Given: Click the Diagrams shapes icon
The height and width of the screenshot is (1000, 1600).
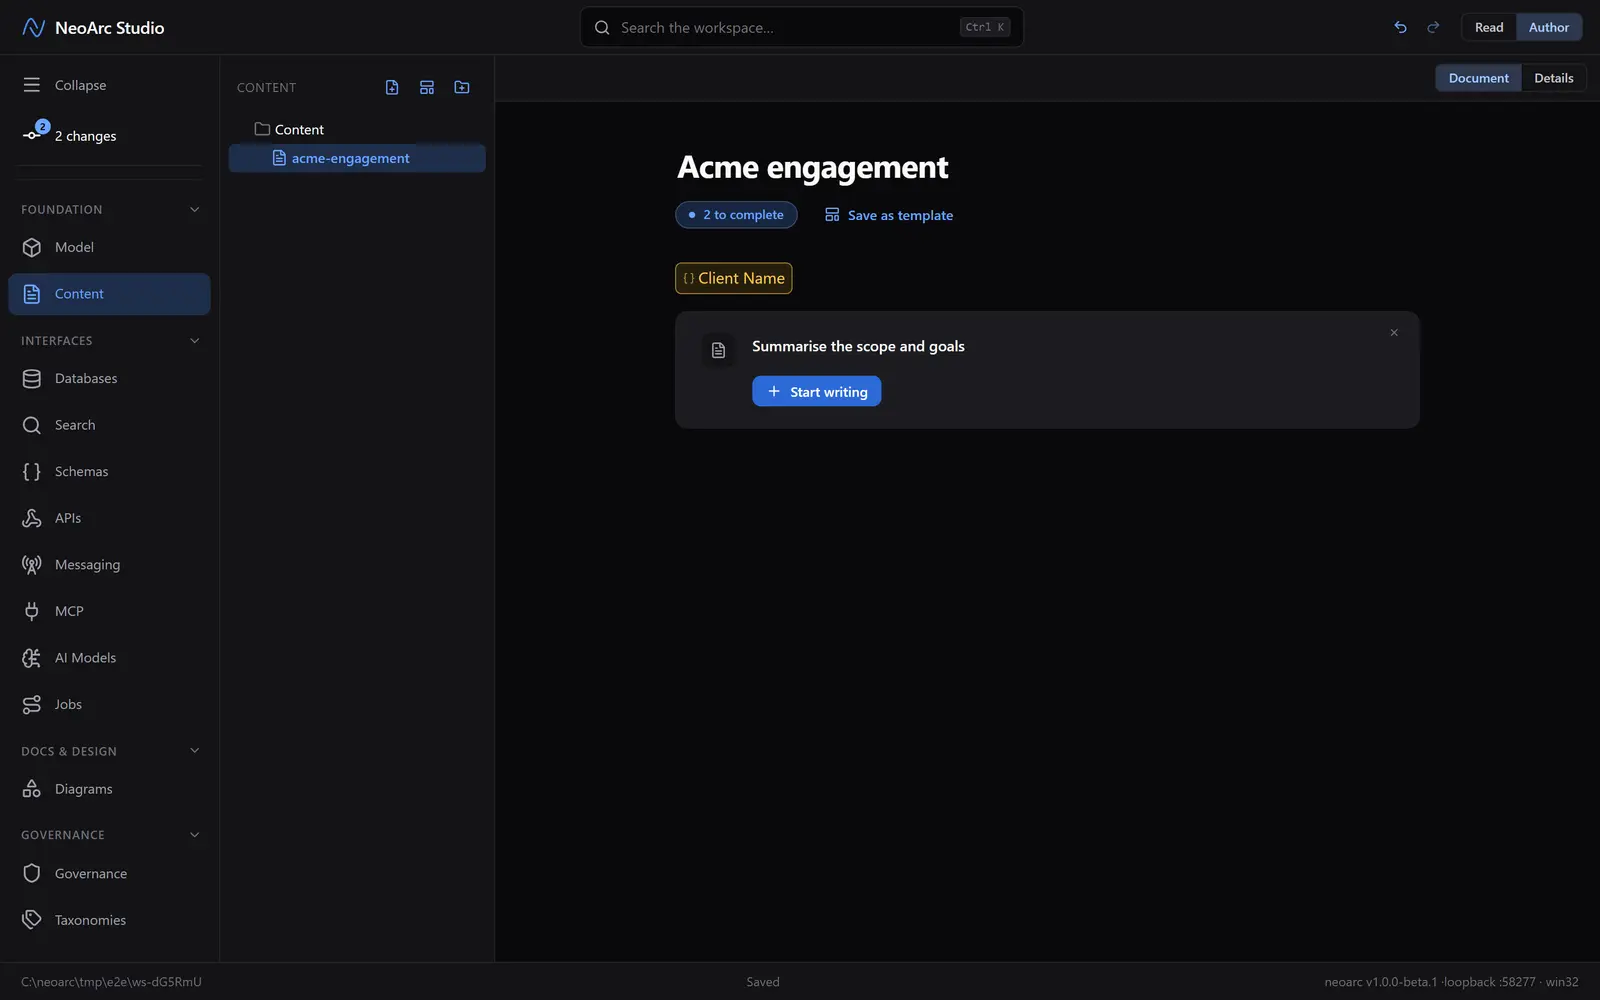Looking at the screenshot, I should coord(32,789).
